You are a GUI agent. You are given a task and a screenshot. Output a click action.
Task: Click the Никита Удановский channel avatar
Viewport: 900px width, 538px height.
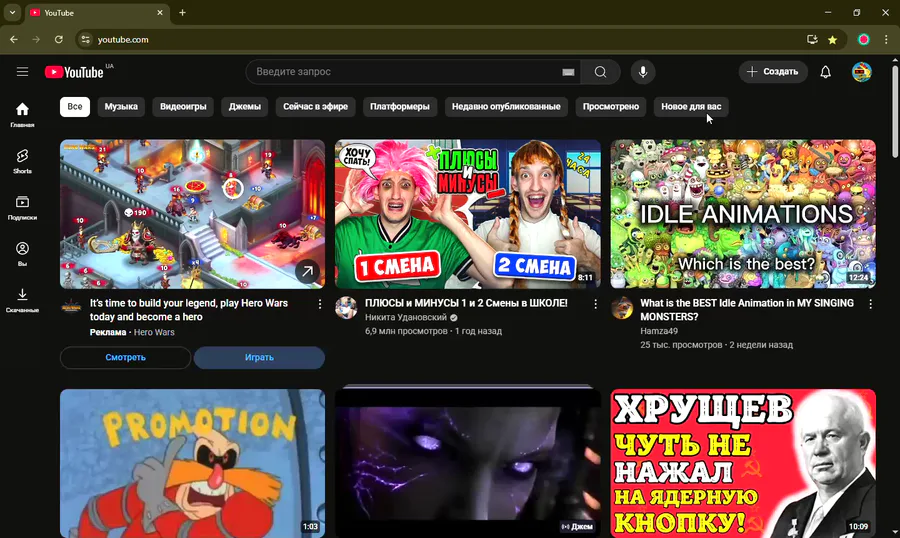click(346, 308)
